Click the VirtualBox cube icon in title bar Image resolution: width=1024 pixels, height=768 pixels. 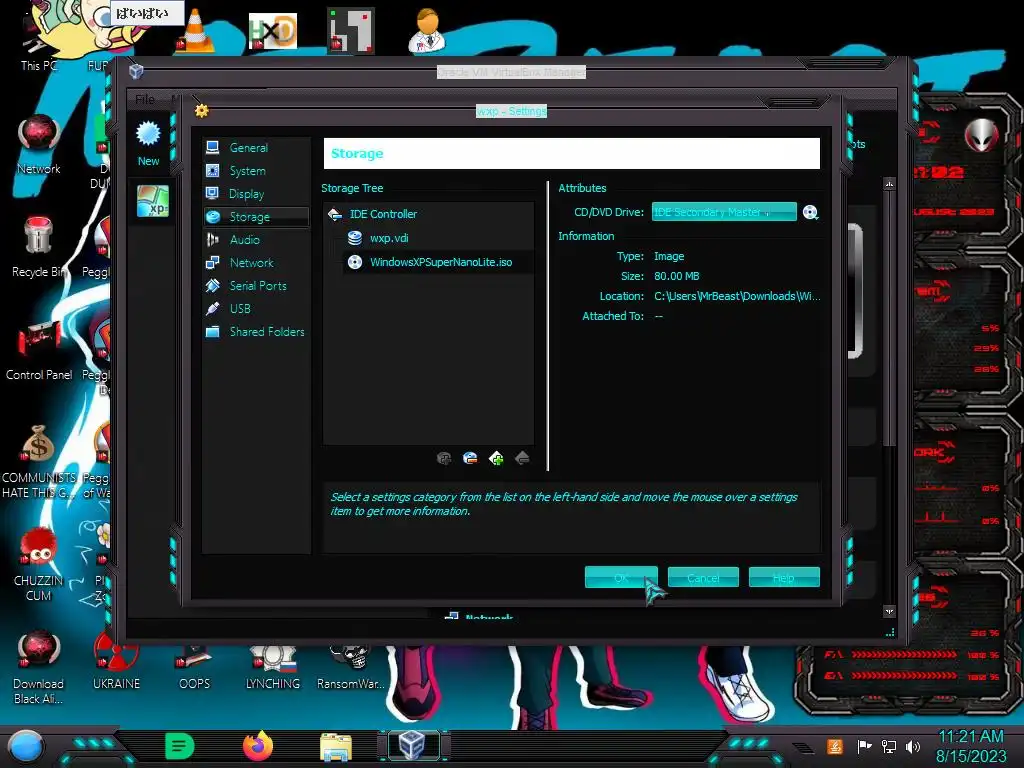(136, 71)
